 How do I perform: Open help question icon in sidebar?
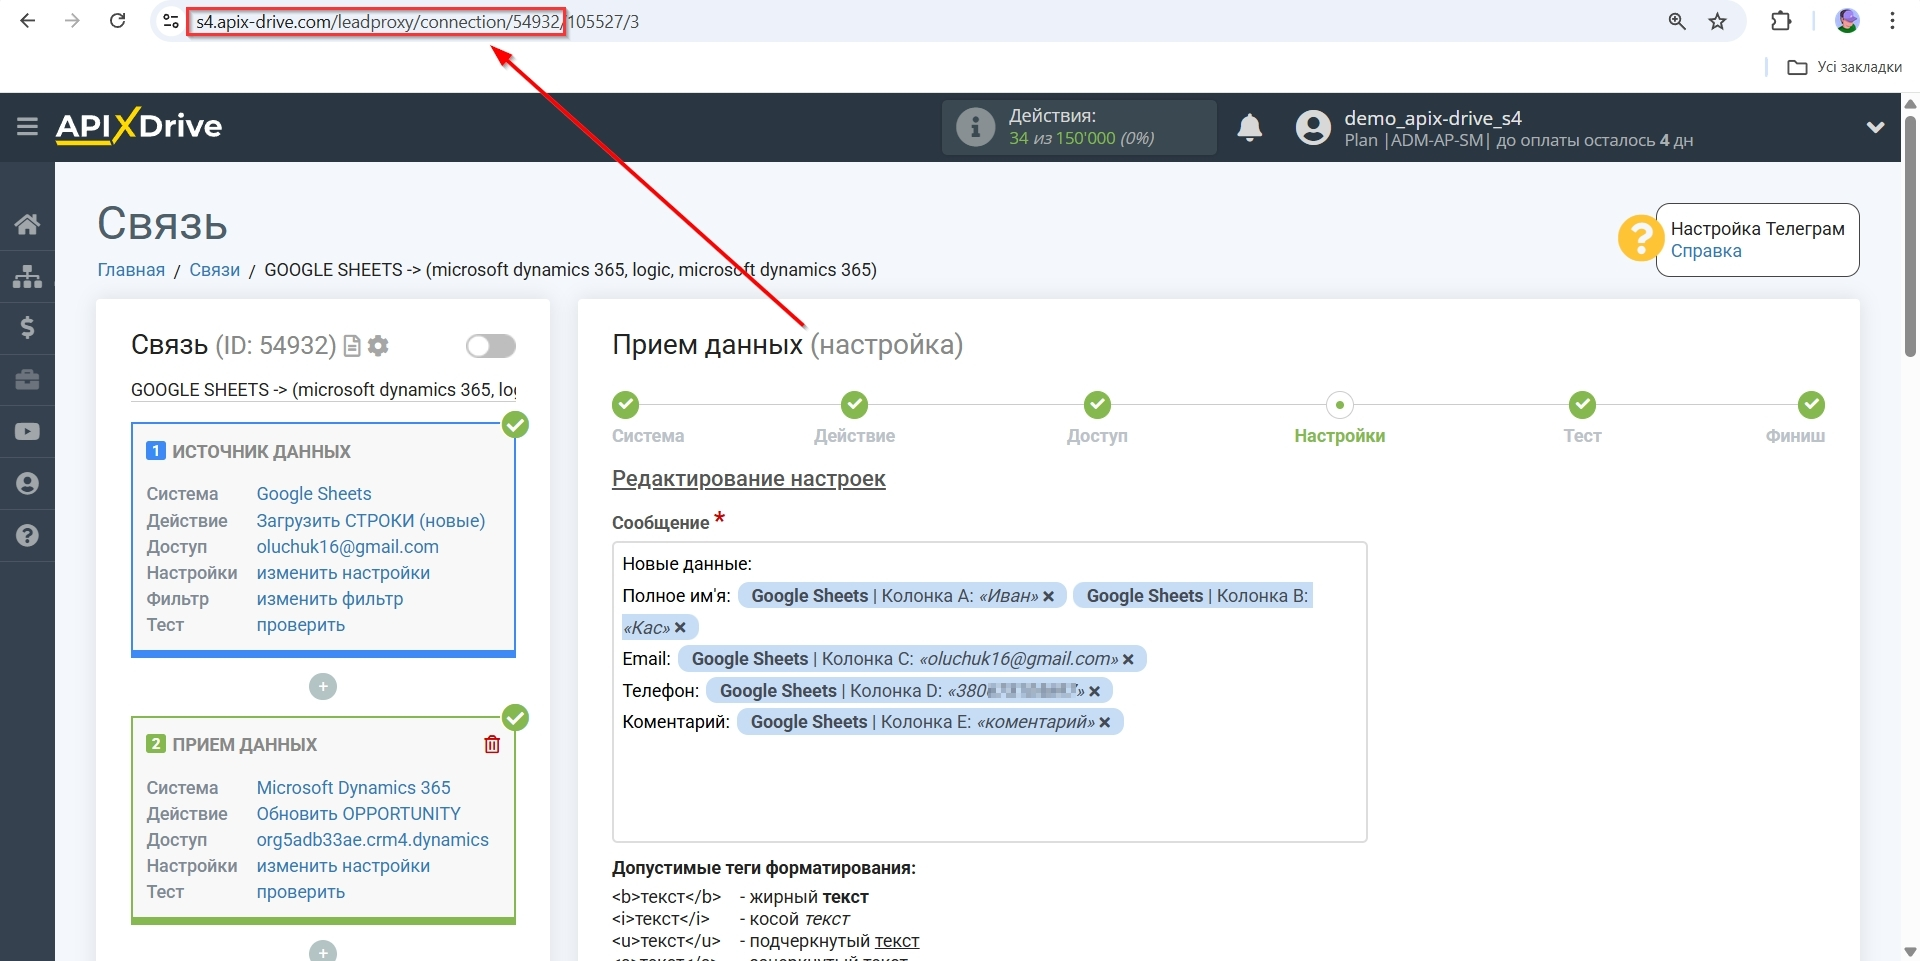tap(27, 536)
